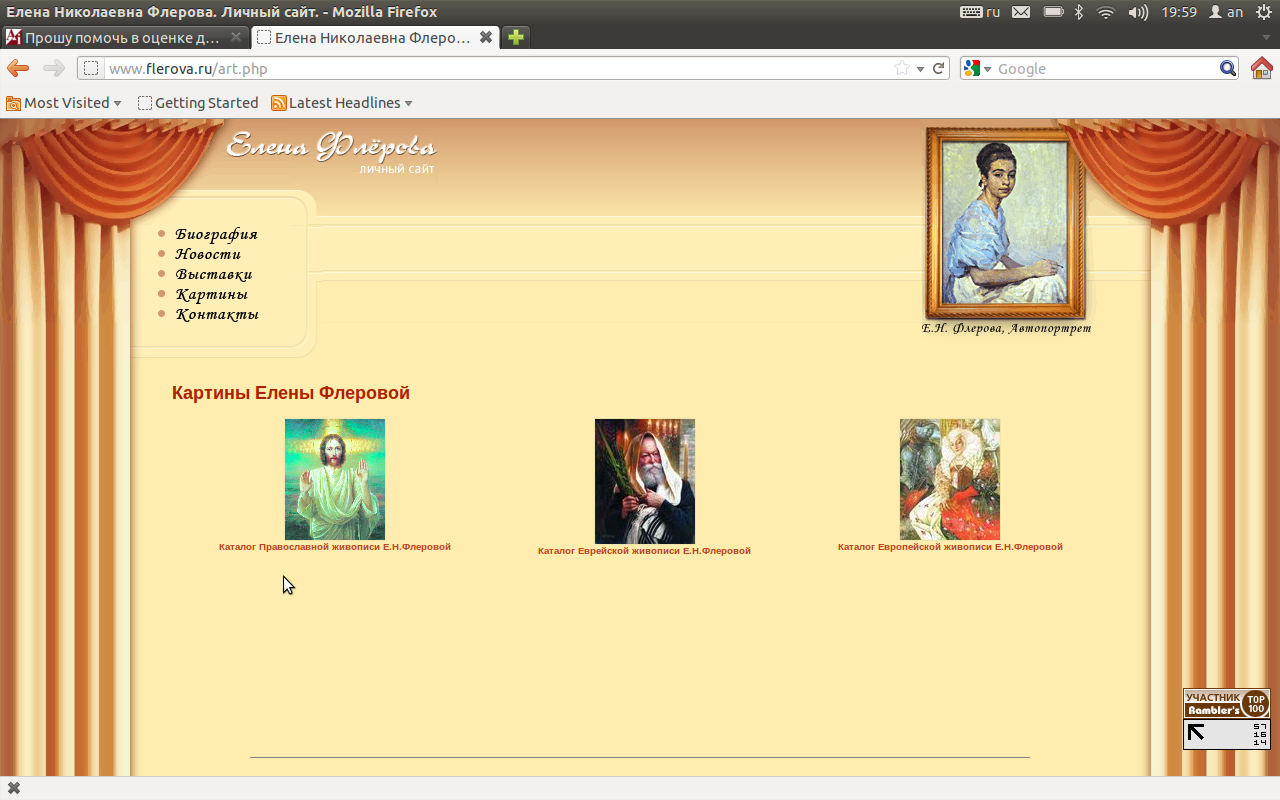Open a new tab with plus button
This screenshot has width=1280, height=800.
point(515,37)
